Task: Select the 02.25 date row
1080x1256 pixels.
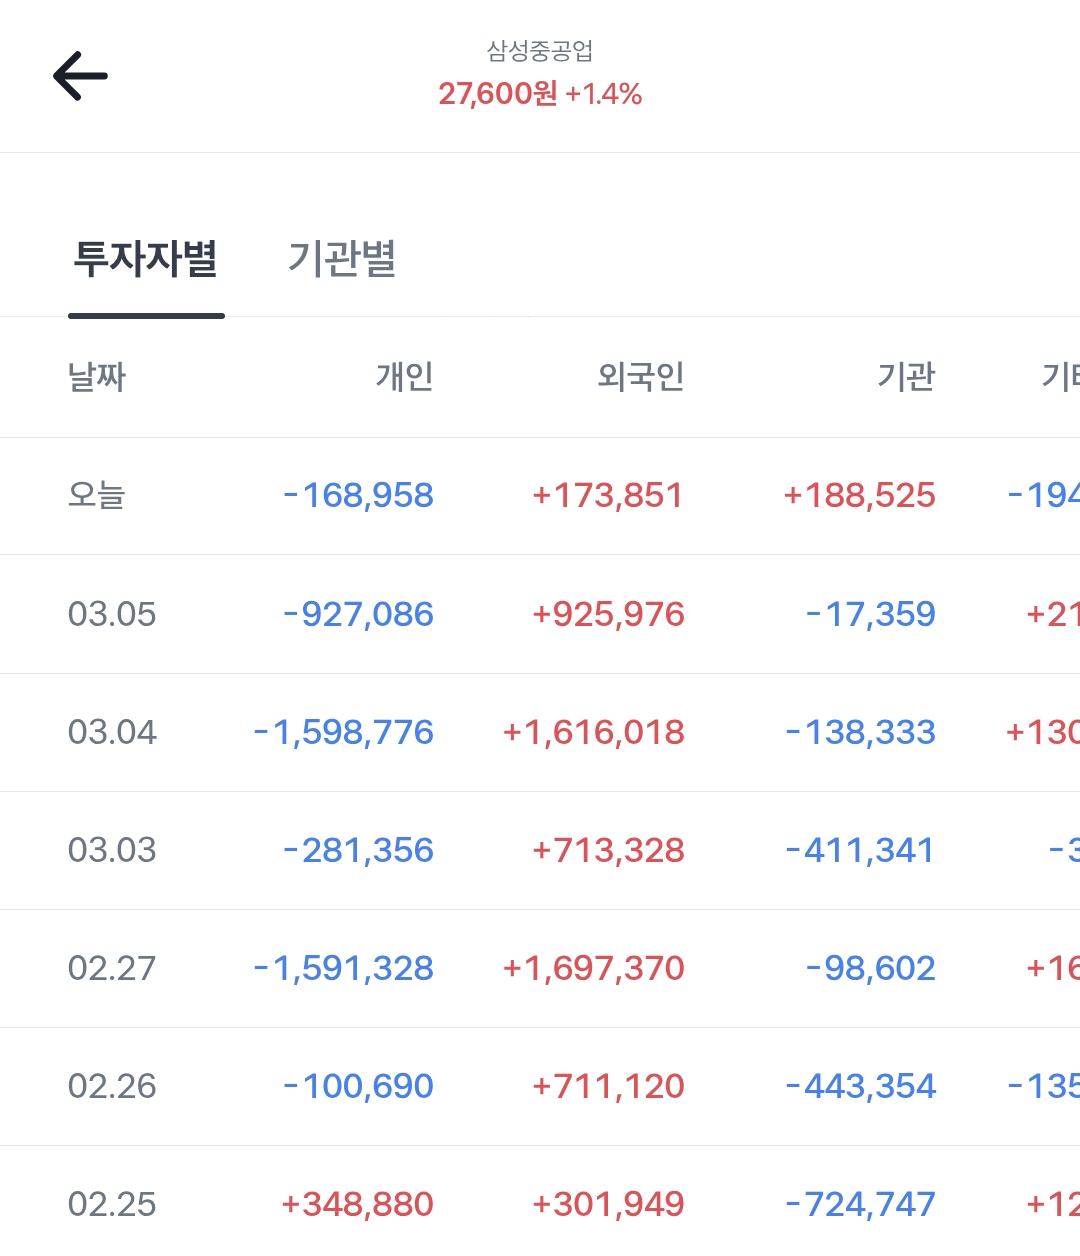Action: coord(112,1204)
